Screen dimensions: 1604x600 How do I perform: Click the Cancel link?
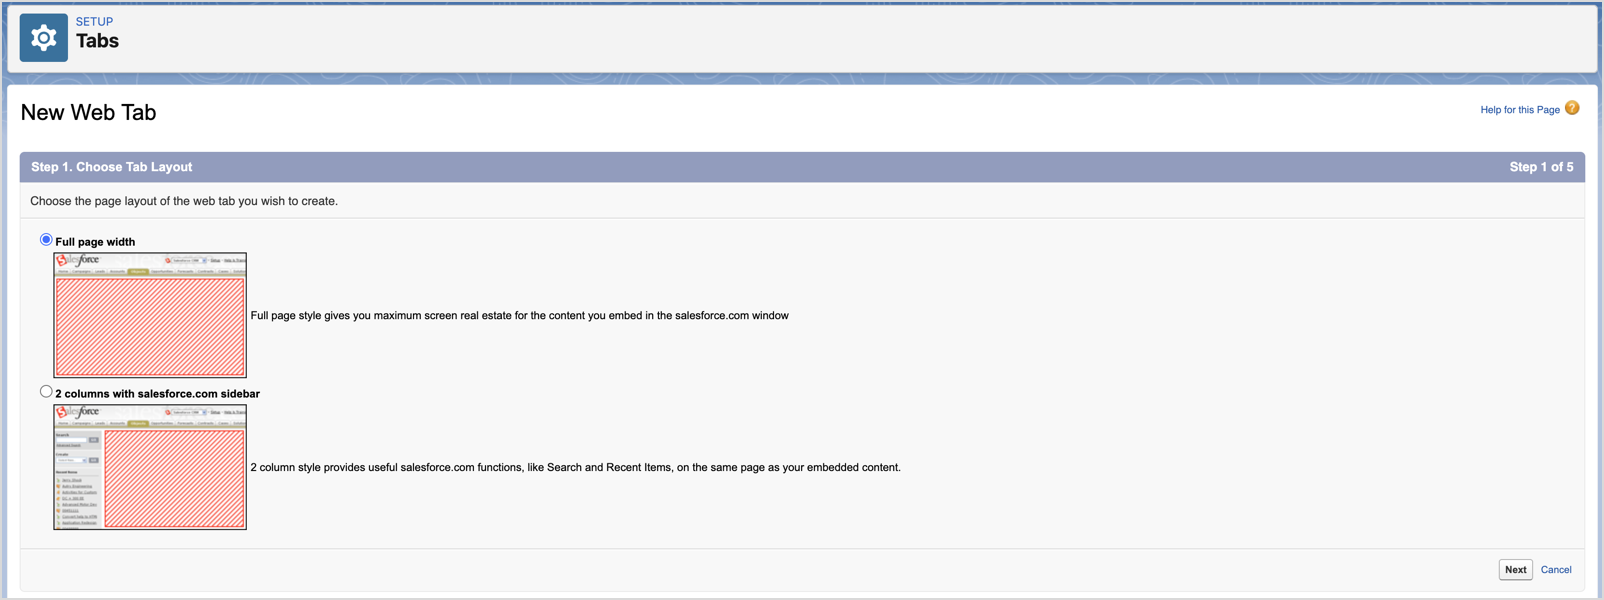(x=1556, y=570)
